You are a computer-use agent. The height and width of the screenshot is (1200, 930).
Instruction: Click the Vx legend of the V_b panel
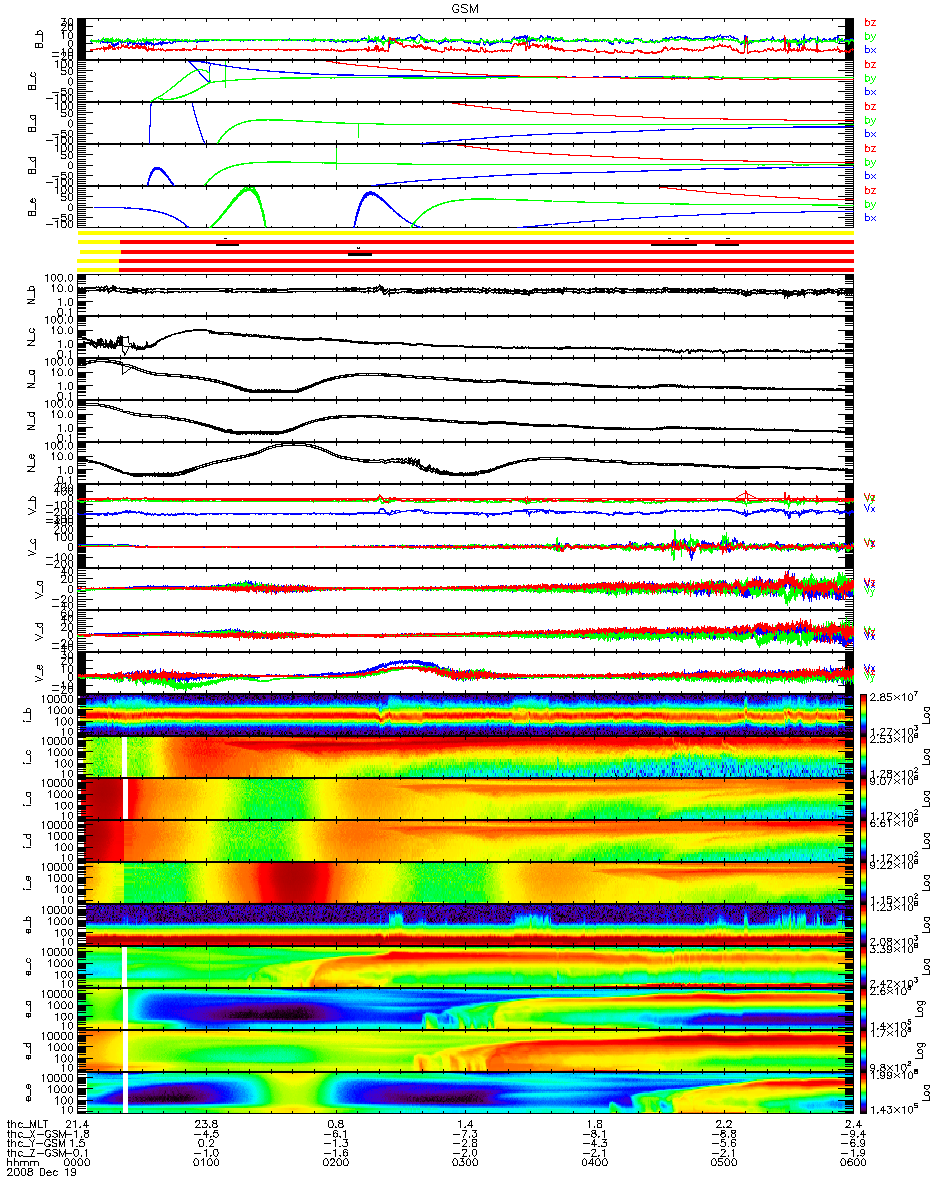870,508
